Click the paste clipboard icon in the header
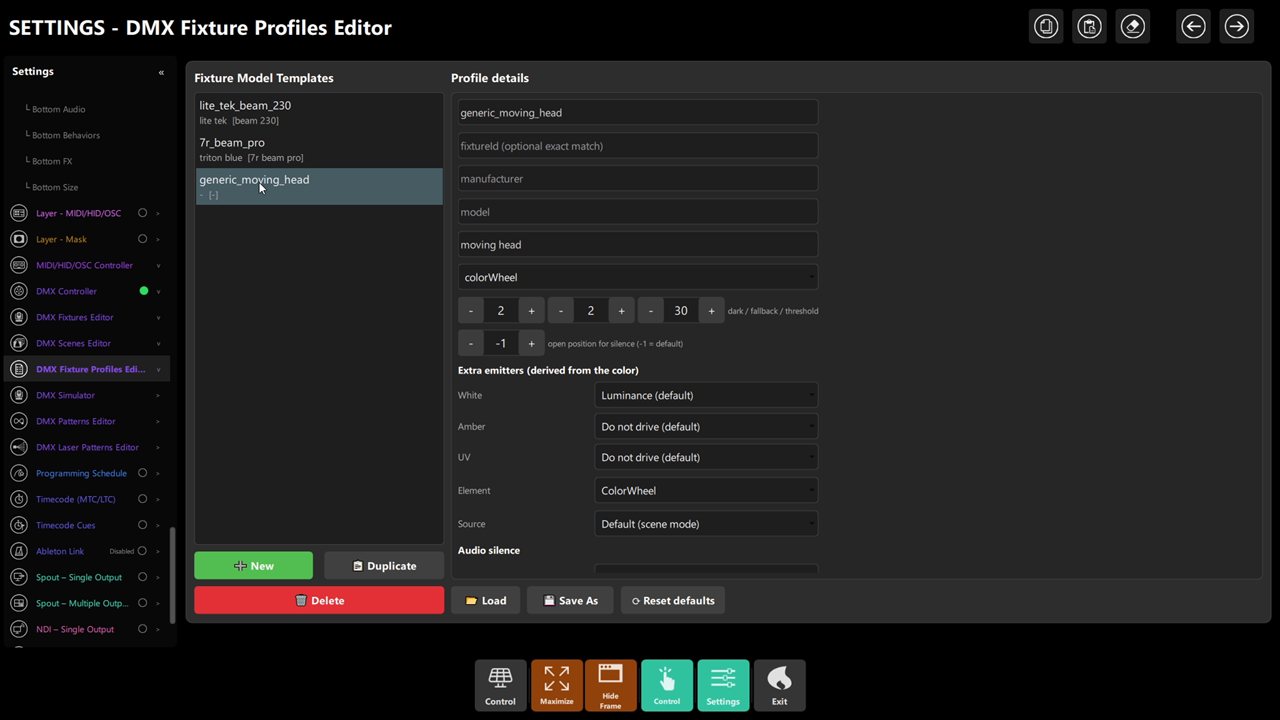This screenshot has width=1280, height=720. pos(1089,27)
